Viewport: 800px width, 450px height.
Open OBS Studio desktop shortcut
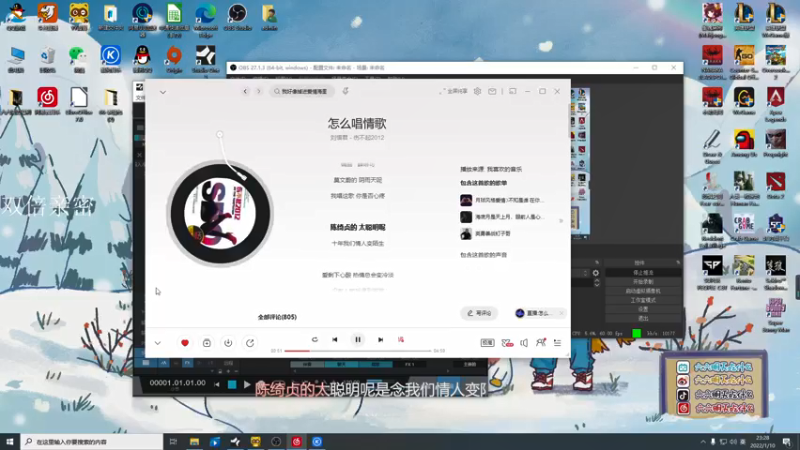(x=237, y=16)
